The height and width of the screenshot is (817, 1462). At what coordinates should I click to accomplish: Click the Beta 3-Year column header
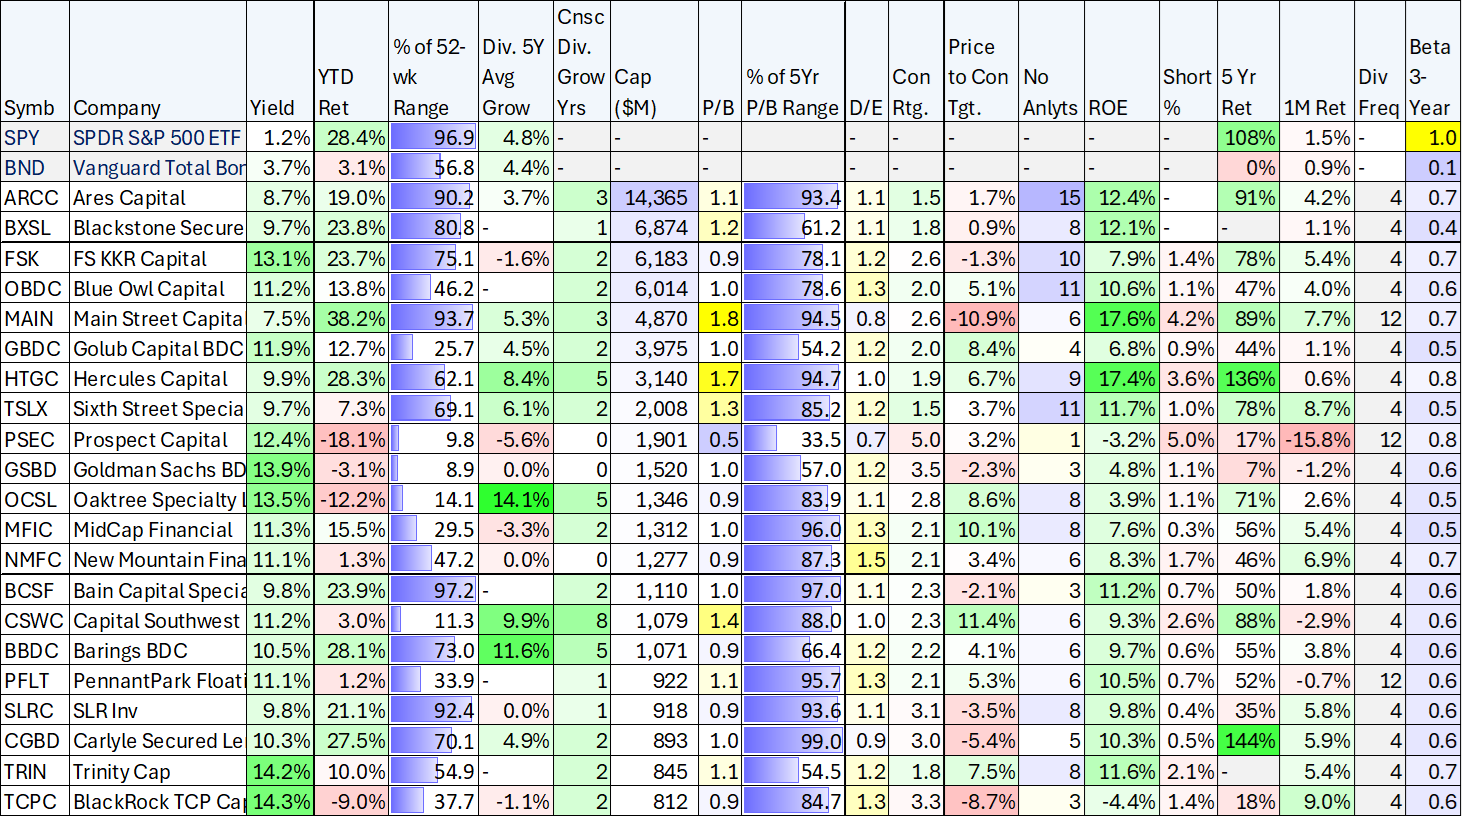point(1433,62)
